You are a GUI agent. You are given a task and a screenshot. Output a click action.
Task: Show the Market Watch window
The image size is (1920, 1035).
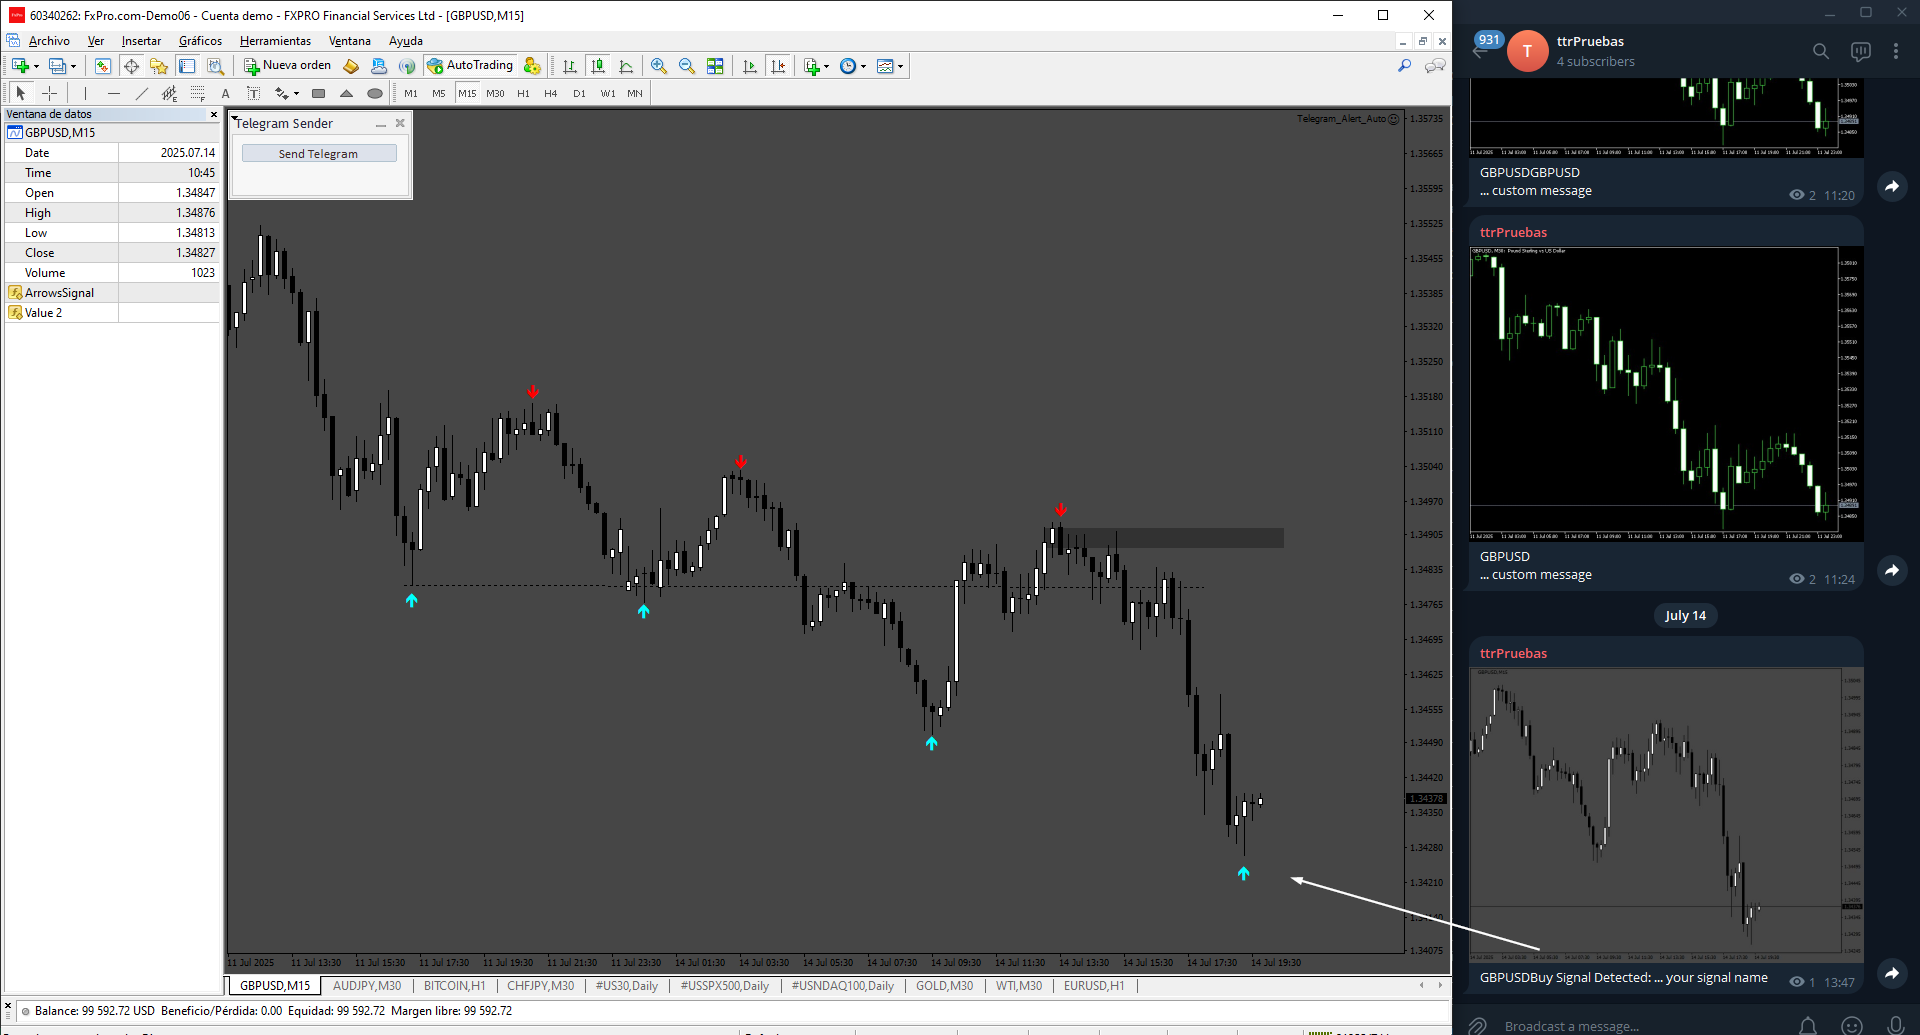102,66
